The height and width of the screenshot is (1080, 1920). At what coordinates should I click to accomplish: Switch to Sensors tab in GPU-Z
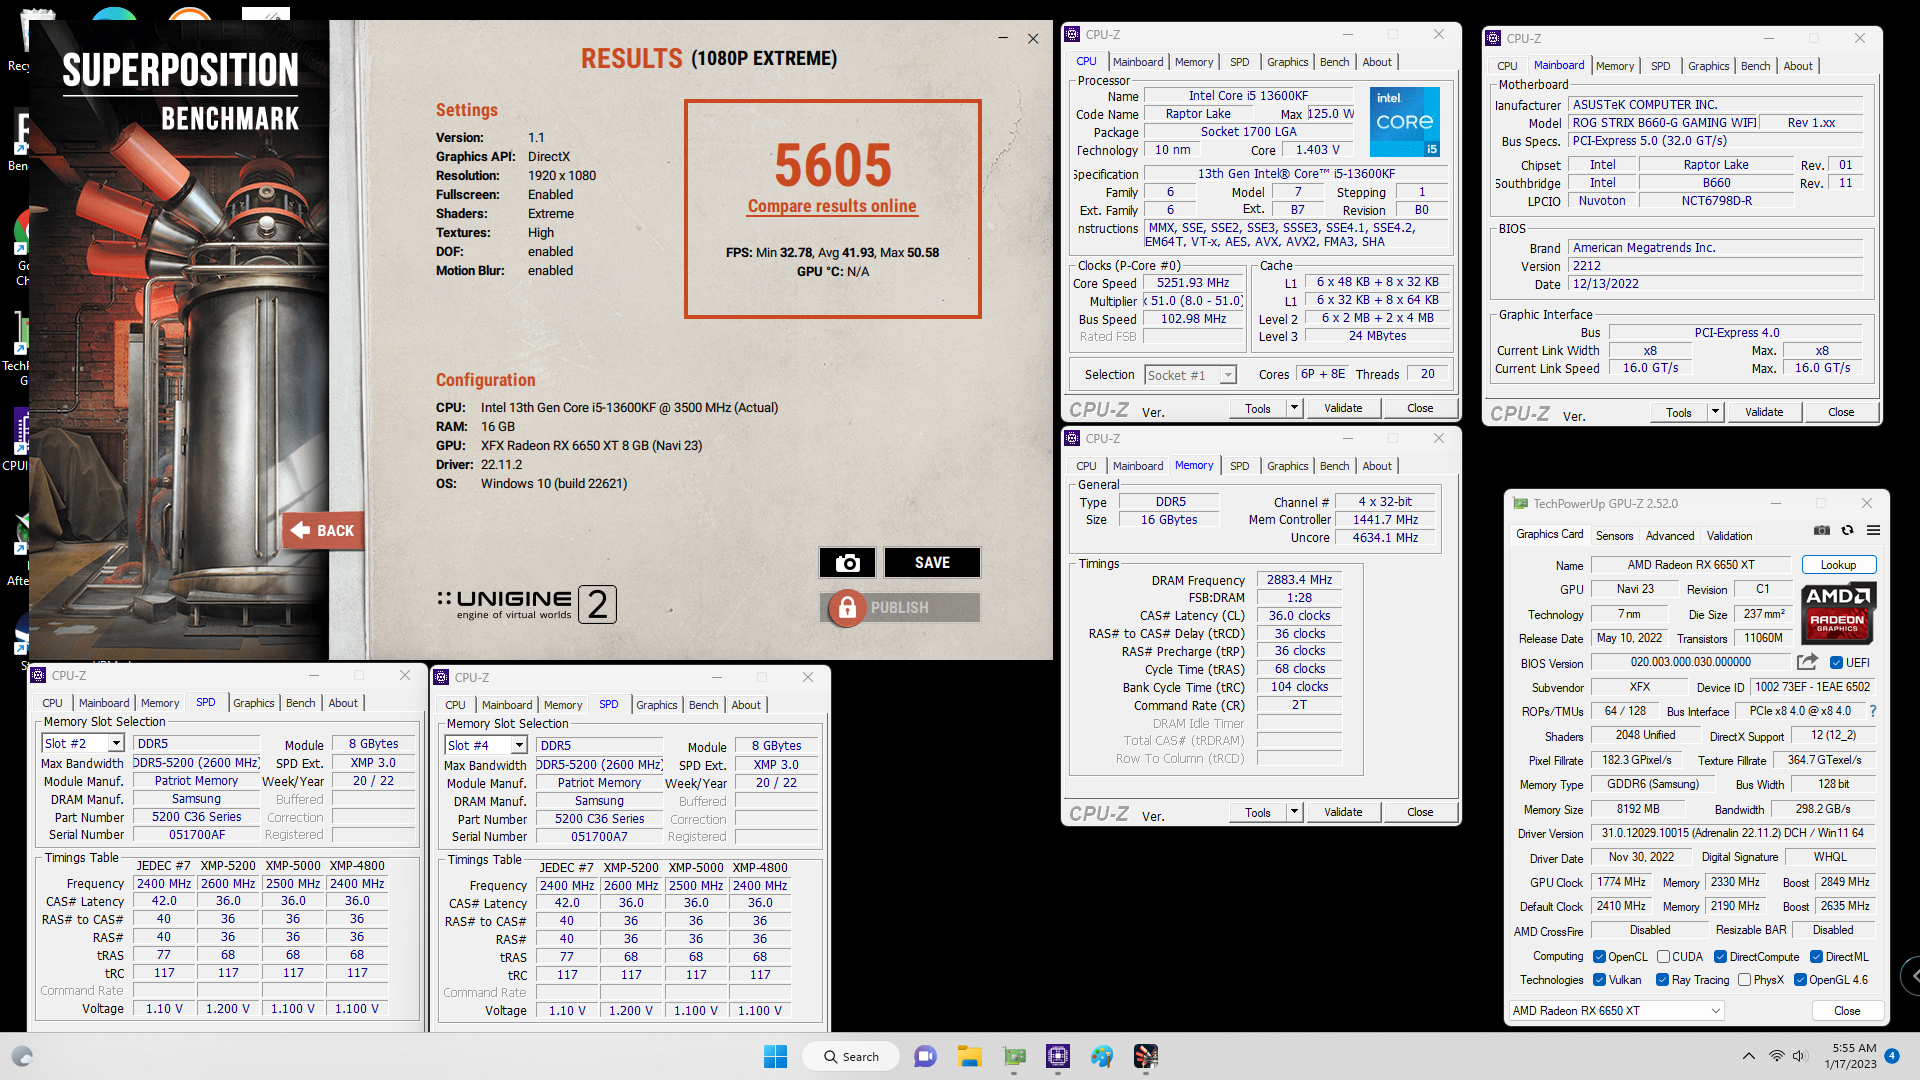[1614, 536]
